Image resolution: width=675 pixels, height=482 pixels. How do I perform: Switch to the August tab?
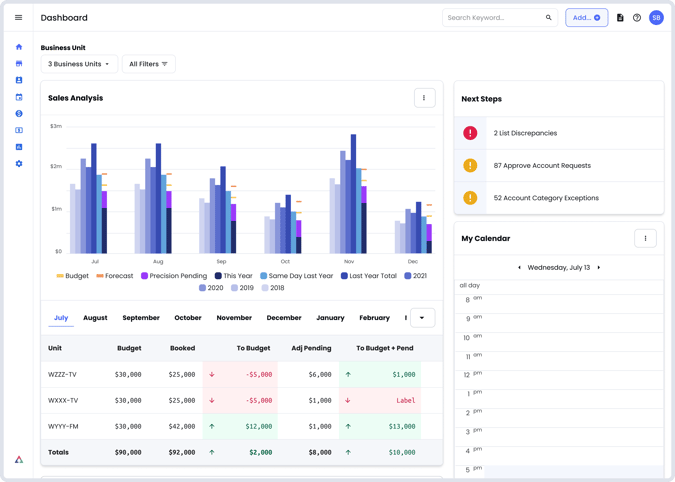(x=95, y=318)
